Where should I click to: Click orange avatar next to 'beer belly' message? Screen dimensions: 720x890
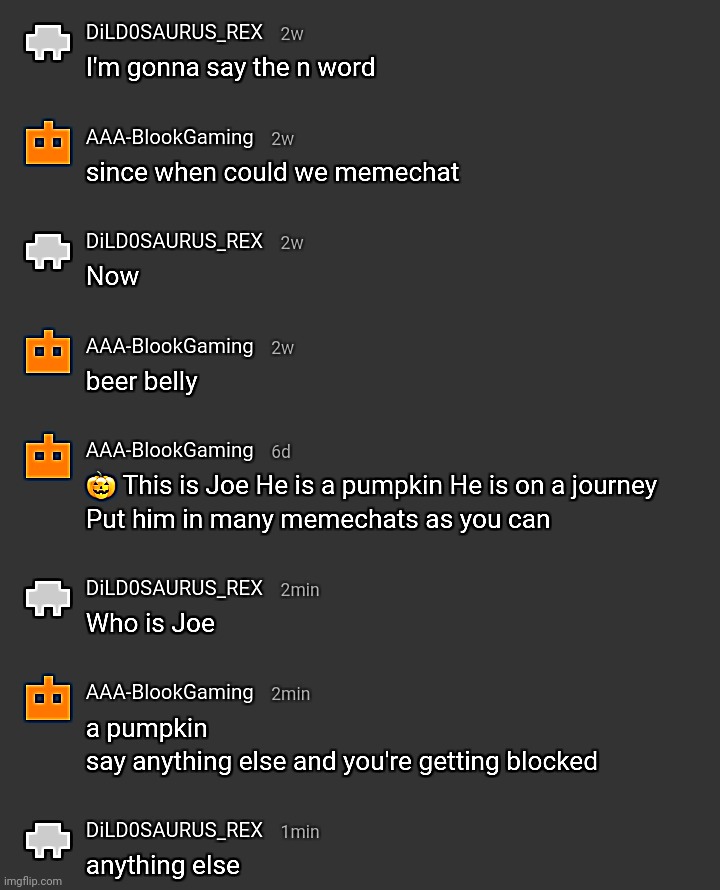point(48,352)
